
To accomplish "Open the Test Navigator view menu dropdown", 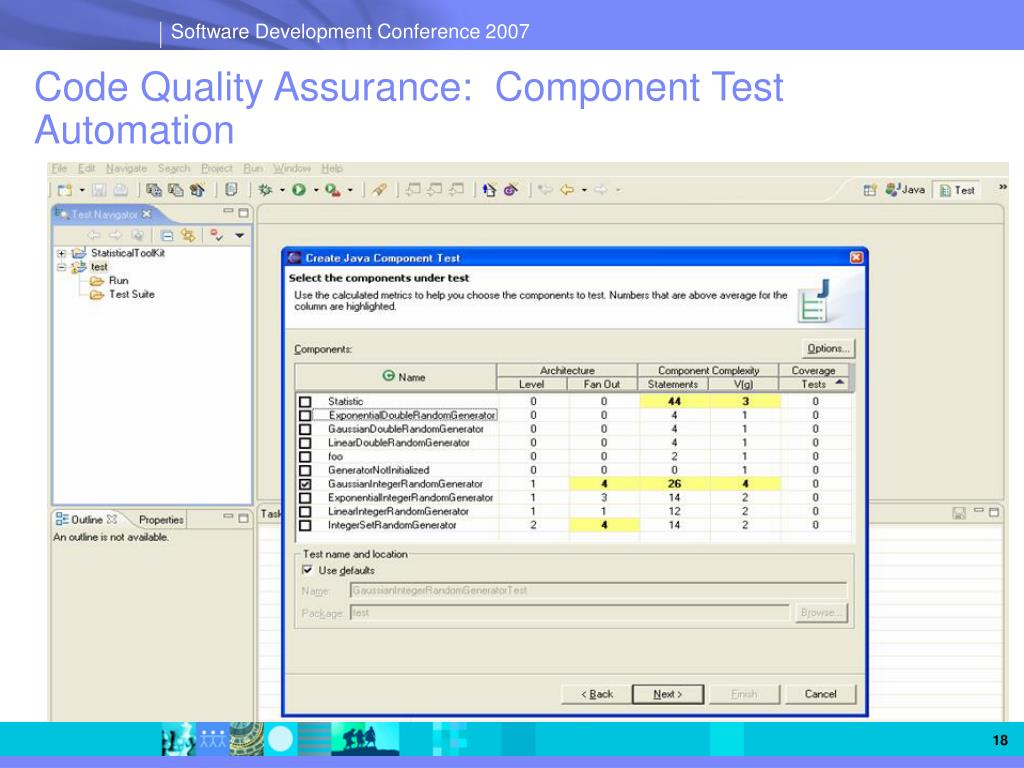I will pos(239,236).
